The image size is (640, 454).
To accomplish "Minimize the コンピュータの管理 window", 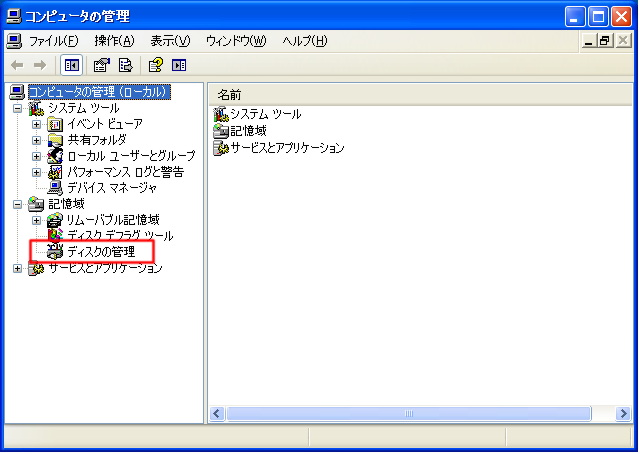I will click(574, 17).
